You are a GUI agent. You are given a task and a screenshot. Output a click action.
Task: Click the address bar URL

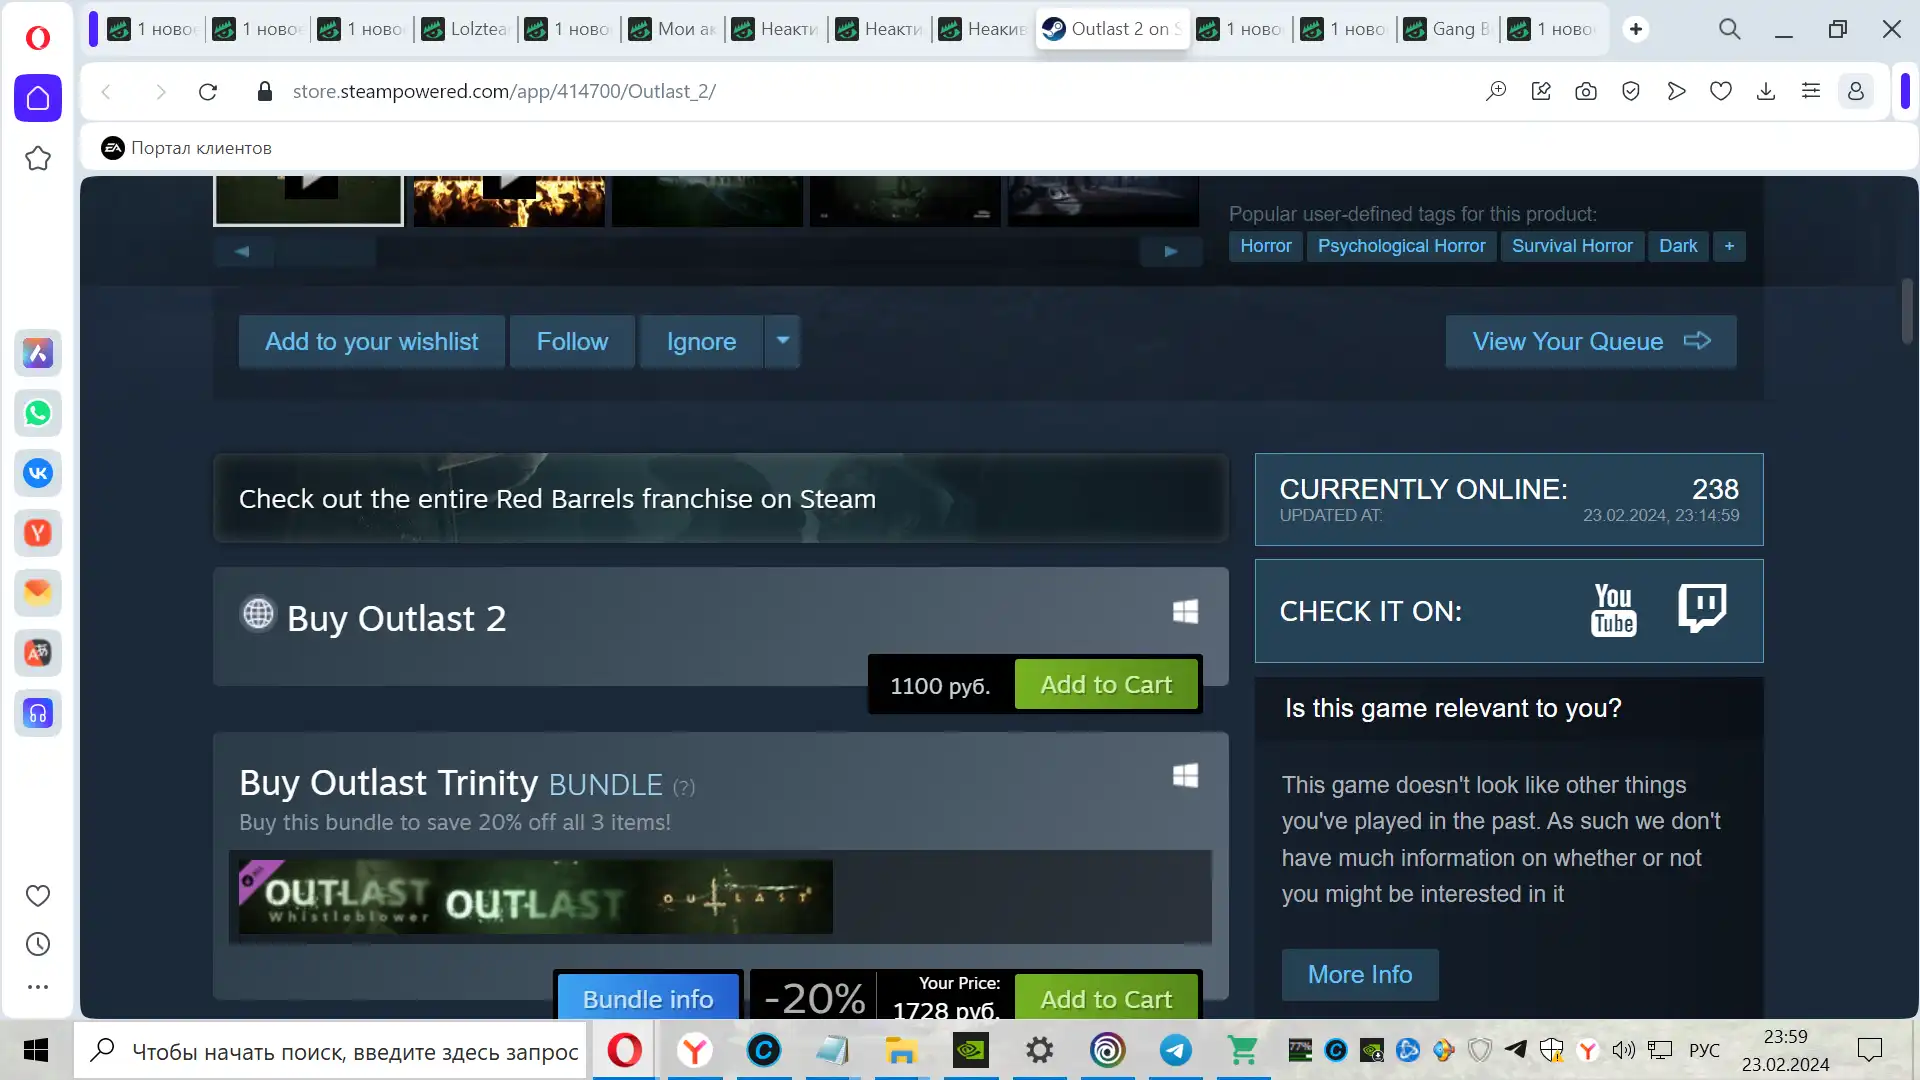[504, 91]
